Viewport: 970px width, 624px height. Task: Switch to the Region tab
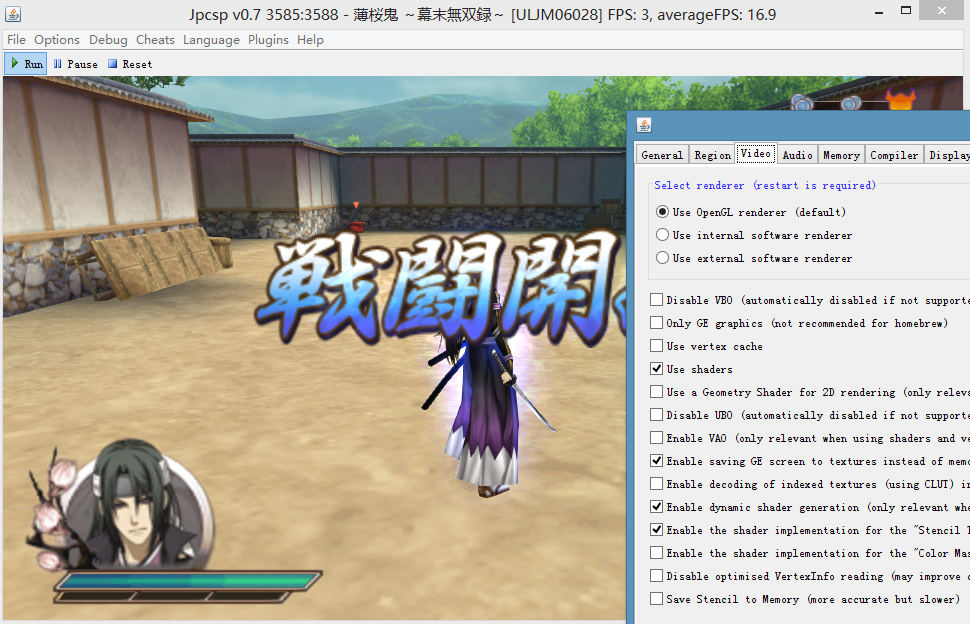(x=712, y=155)
